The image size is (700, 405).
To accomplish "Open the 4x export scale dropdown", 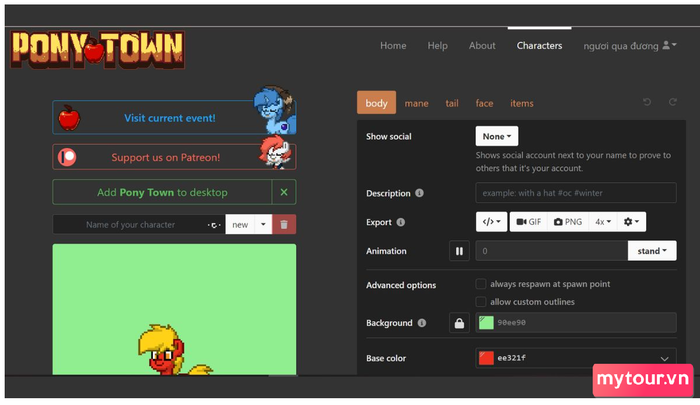I will pos(603,222).
